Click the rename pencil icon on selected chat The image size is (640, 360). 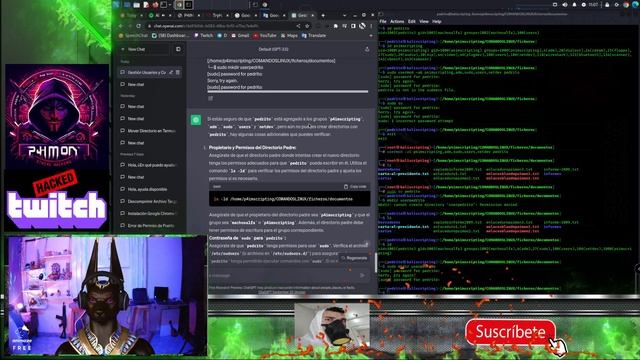(171, 72)
